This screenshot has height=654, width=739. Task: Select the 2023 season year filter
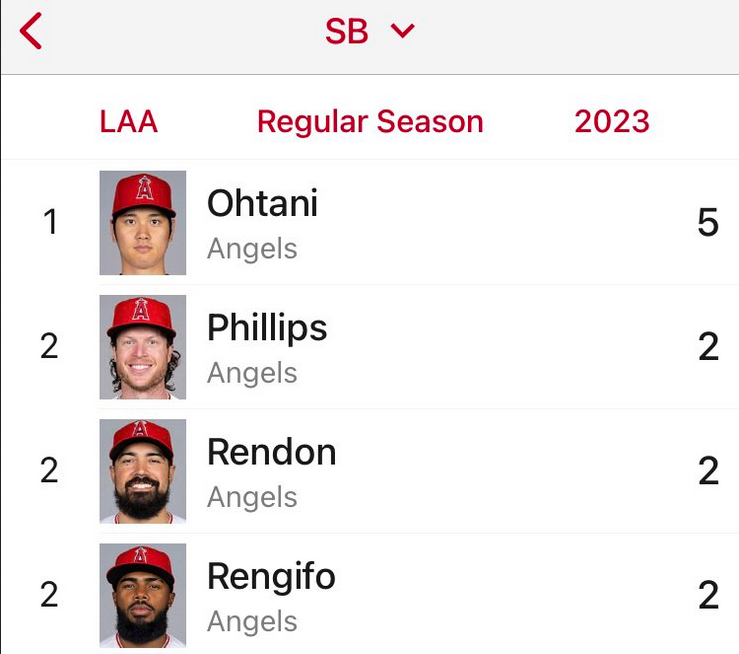[612, 122]
